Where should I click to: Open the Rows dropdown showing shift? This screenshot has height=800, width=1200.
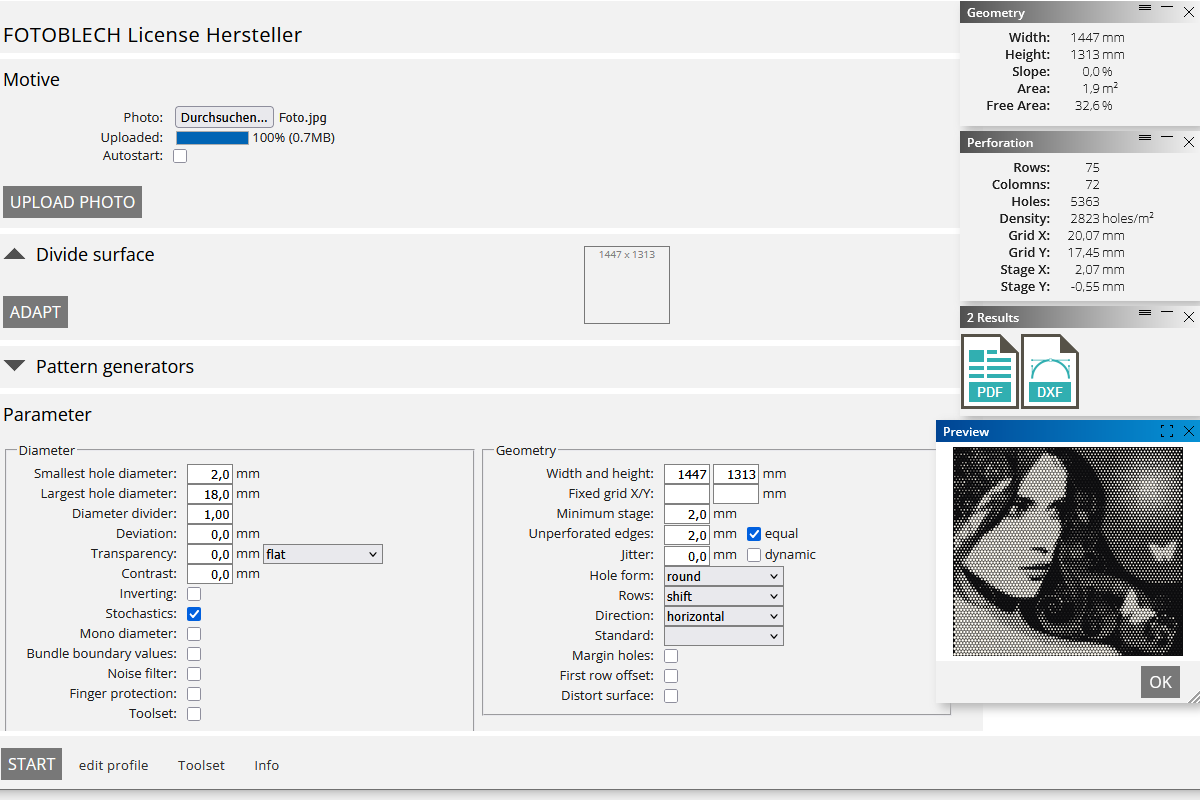point(724,596)
